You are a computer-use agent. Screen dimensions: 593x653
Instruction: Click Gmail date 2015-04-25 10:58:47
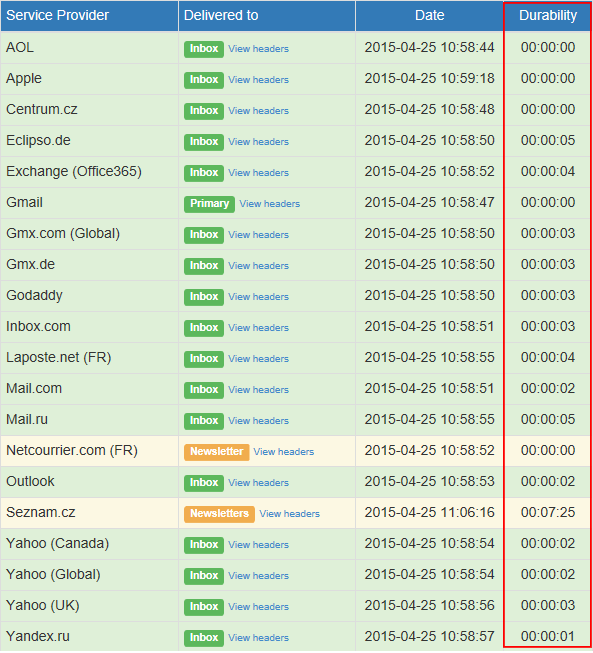429,202
